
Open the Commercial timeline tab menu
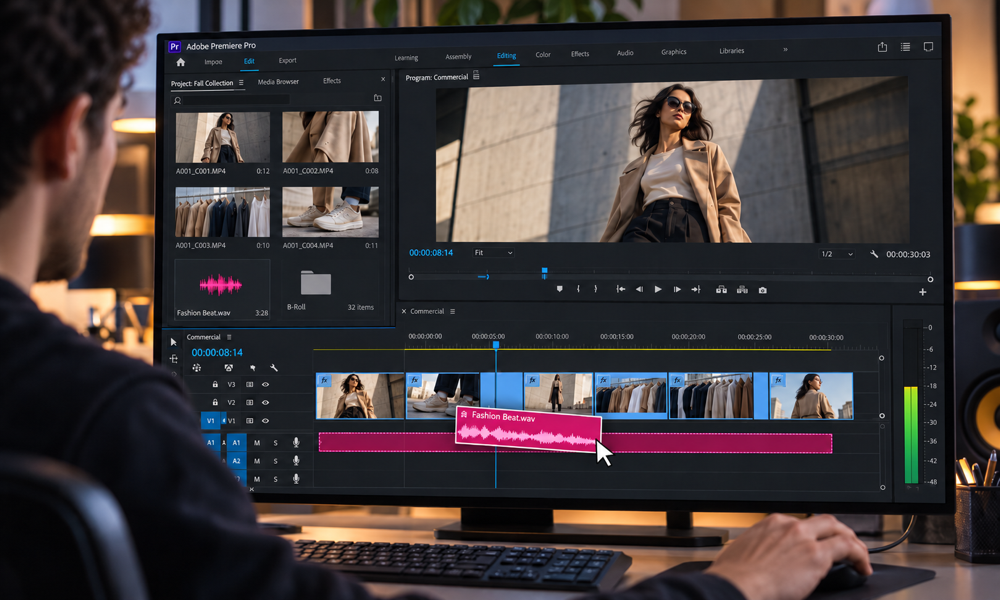click(x=452, y=312)
